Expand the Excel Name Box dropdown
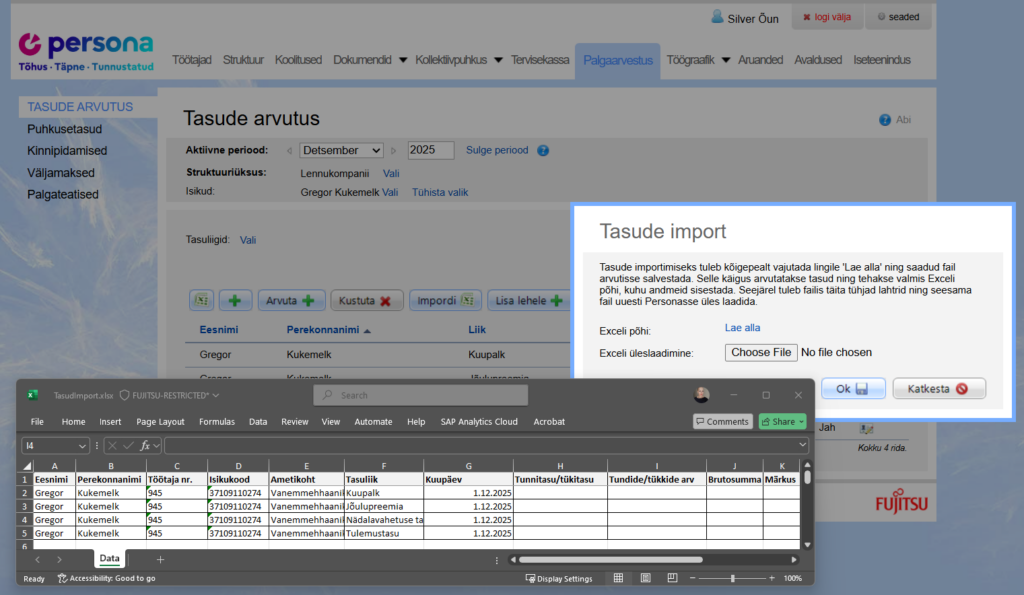This screenshot has width=1024, height=595. [82, 445]
